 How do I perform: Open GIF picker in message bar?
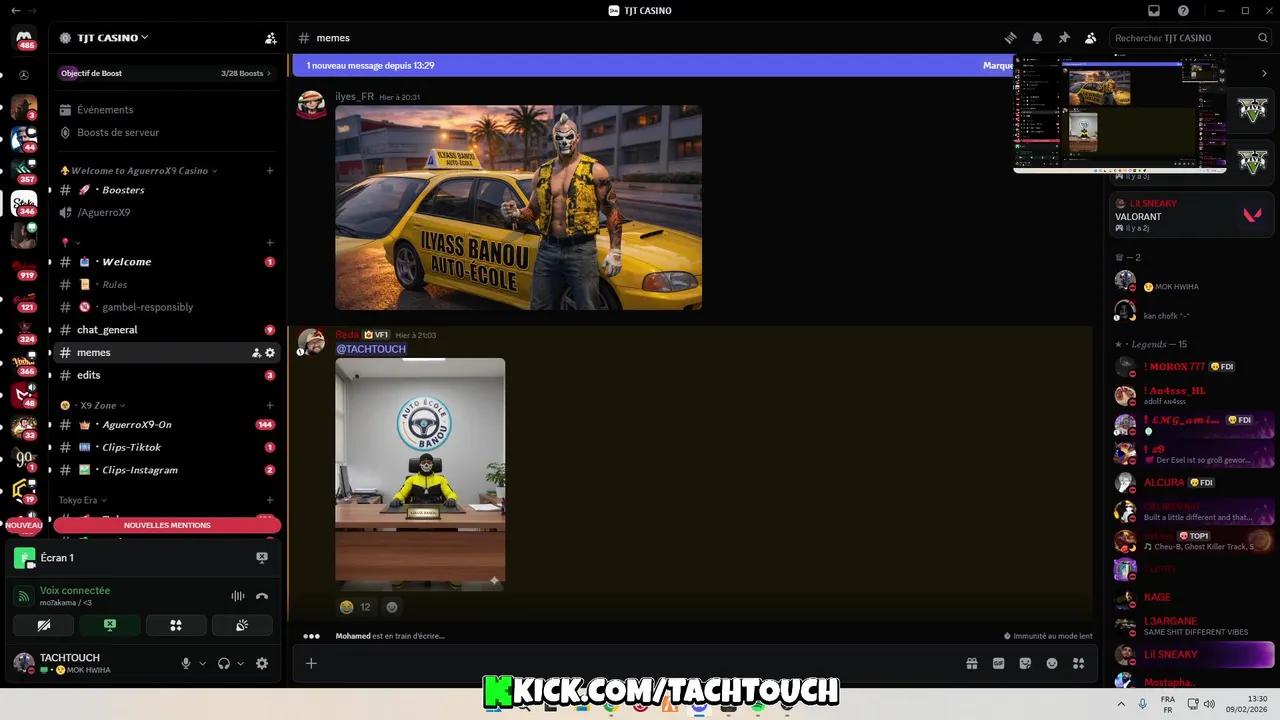point(998,663)
